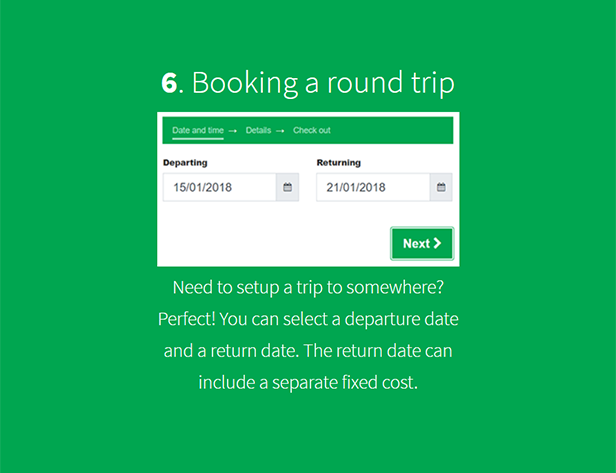The image size is (616, 473).
Task: Click the line Need to setup a trip
Action: [x=308, y=288]
